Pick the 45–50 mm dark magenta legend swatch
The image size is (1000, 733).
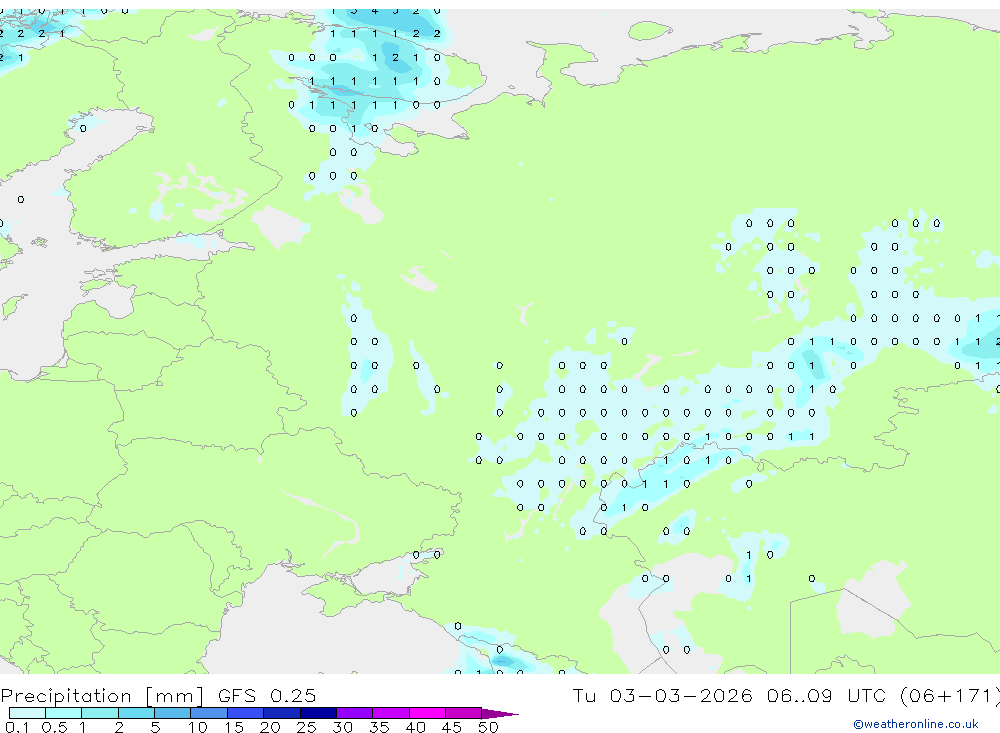pos(464,713)
